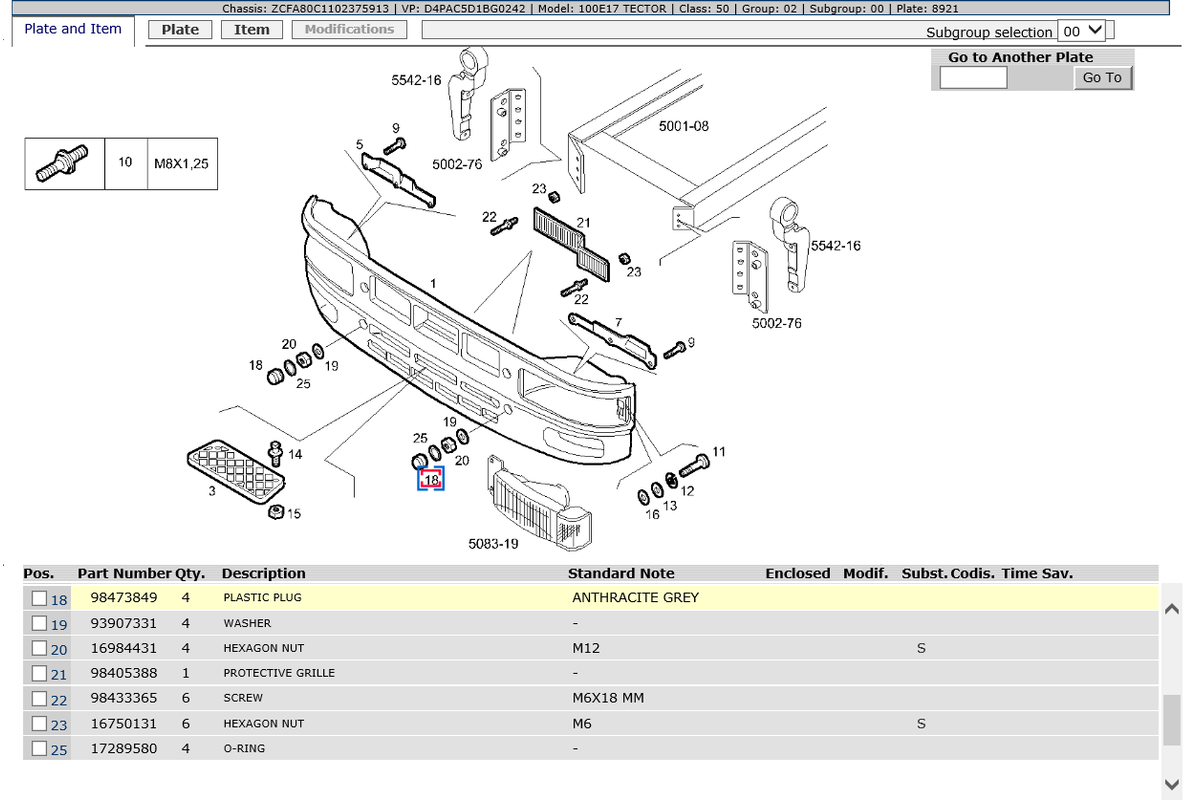Tick the checkbox for position 21
The width and height of the screenshot is (1197, 800).
point(39,674)
